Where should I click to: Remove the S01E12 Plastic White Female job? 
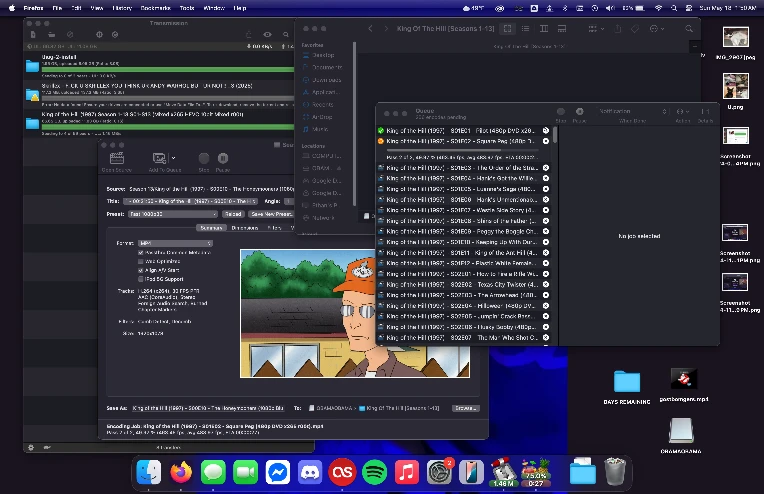(x=546, y=263)
